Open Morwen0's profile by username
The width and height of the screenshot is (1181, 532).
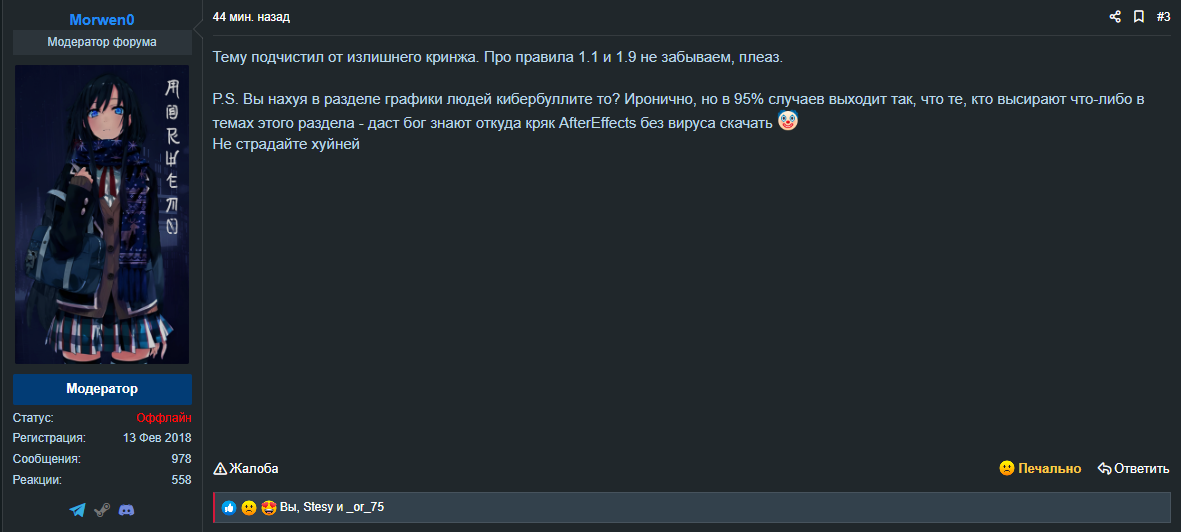coord(102,20)
